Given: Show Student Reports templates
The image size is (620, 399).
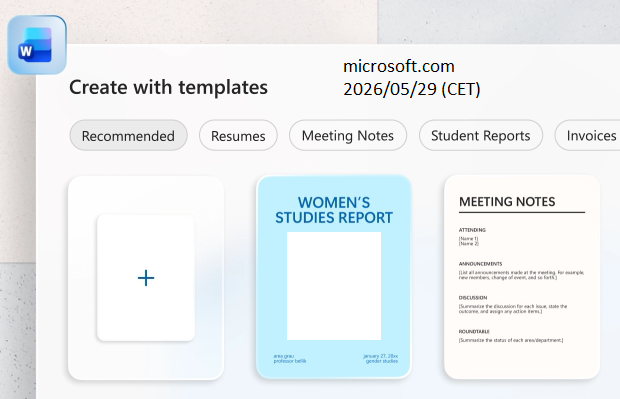Looking at the screenshot, I should 480,136.
